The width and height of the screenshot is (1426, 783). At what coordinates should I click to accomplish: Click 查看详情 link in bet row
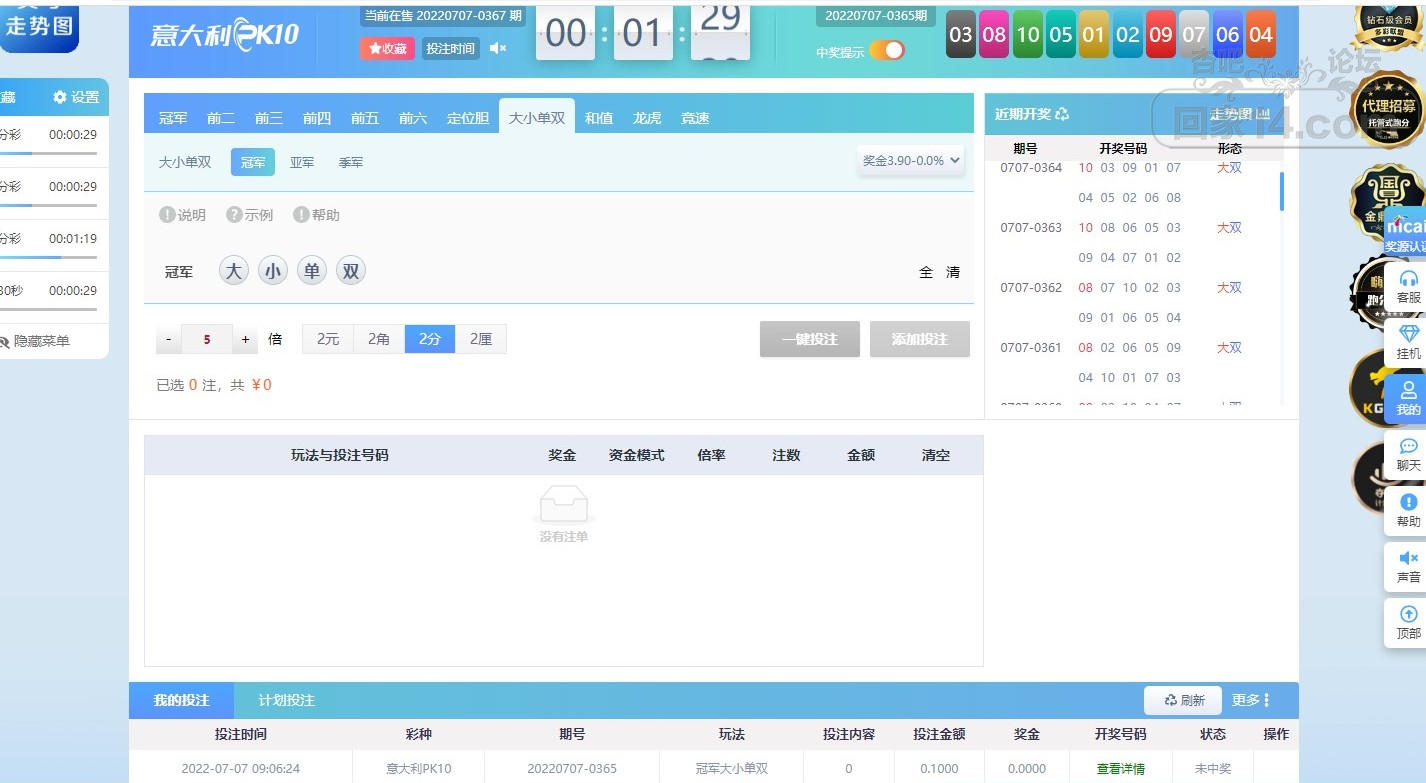(x=1120, y=769)
